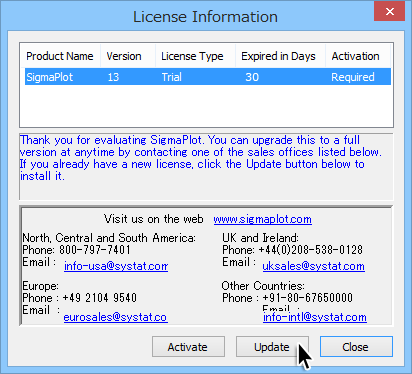Click the Expired in Days column header
412x374 pixels.
click(281, 56)
